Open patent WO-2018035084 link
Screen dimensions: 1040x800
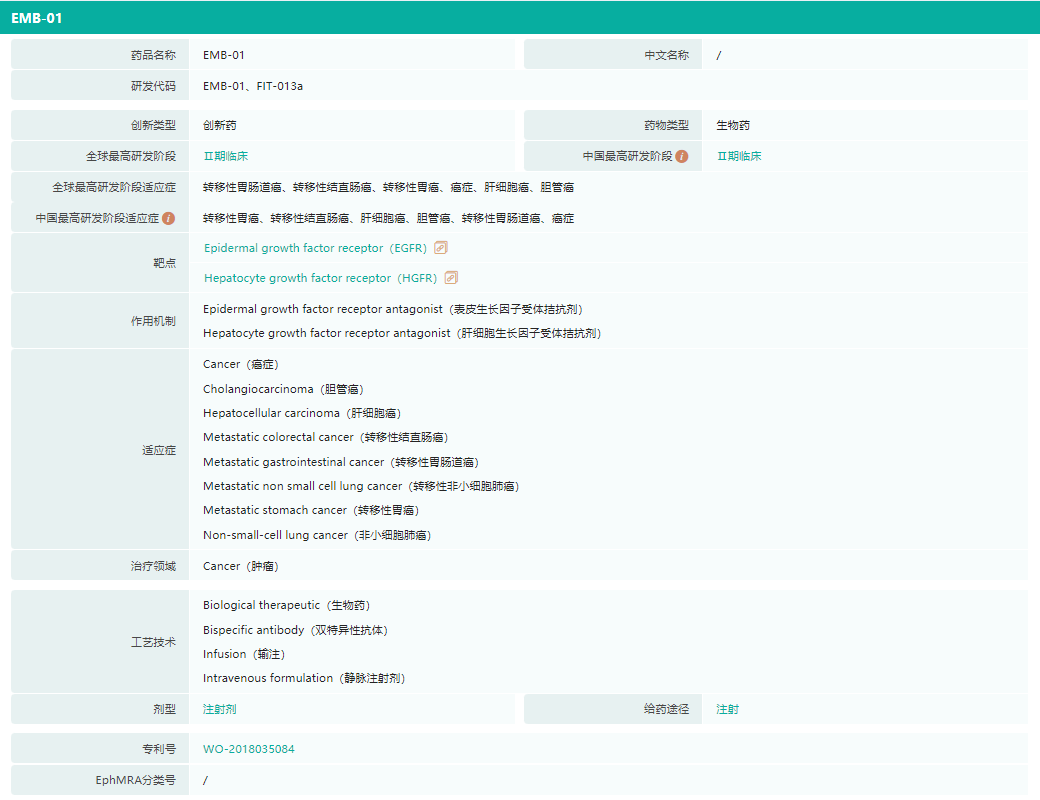point(248,749)
